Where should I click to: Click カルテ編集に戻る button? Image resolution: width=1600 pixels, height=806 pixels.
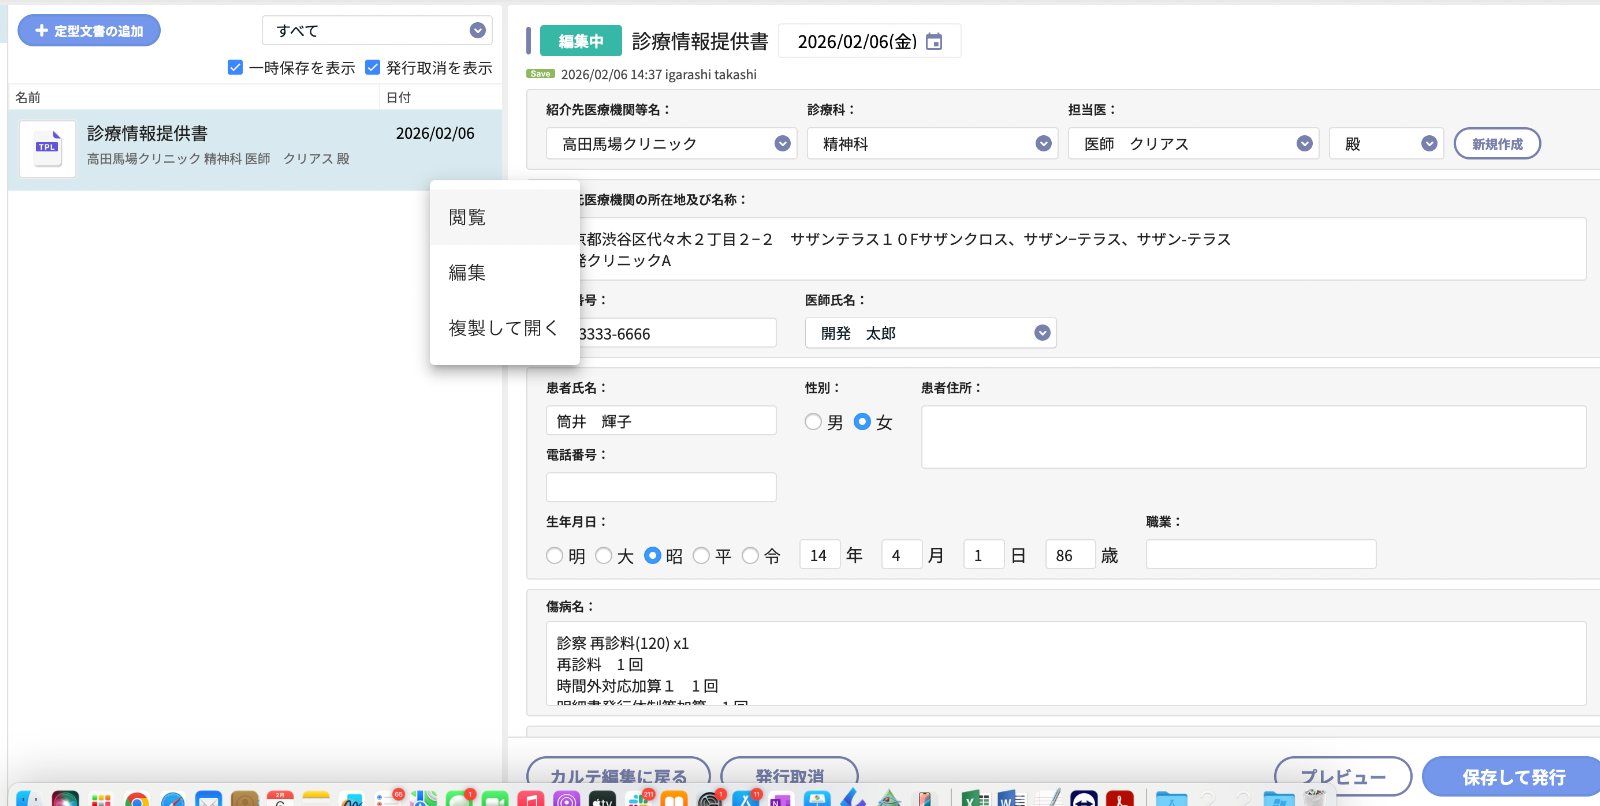click(618, 775)
